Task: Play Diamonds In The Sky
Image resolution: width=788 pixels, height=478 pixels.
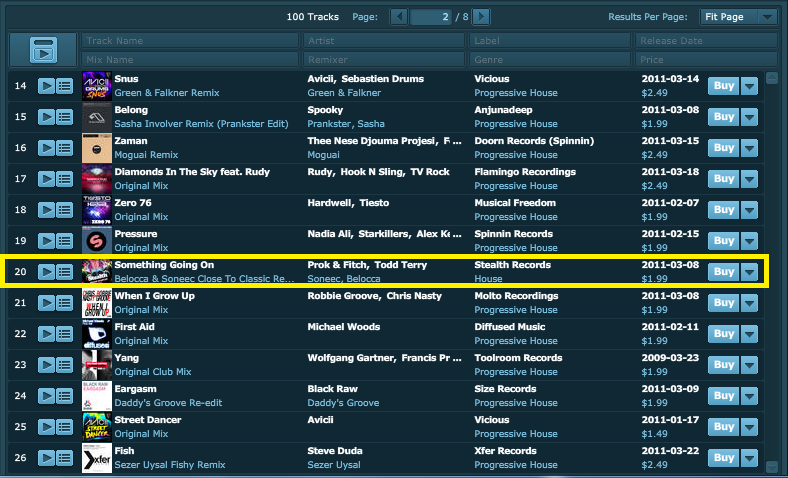Action: point(46,179)
